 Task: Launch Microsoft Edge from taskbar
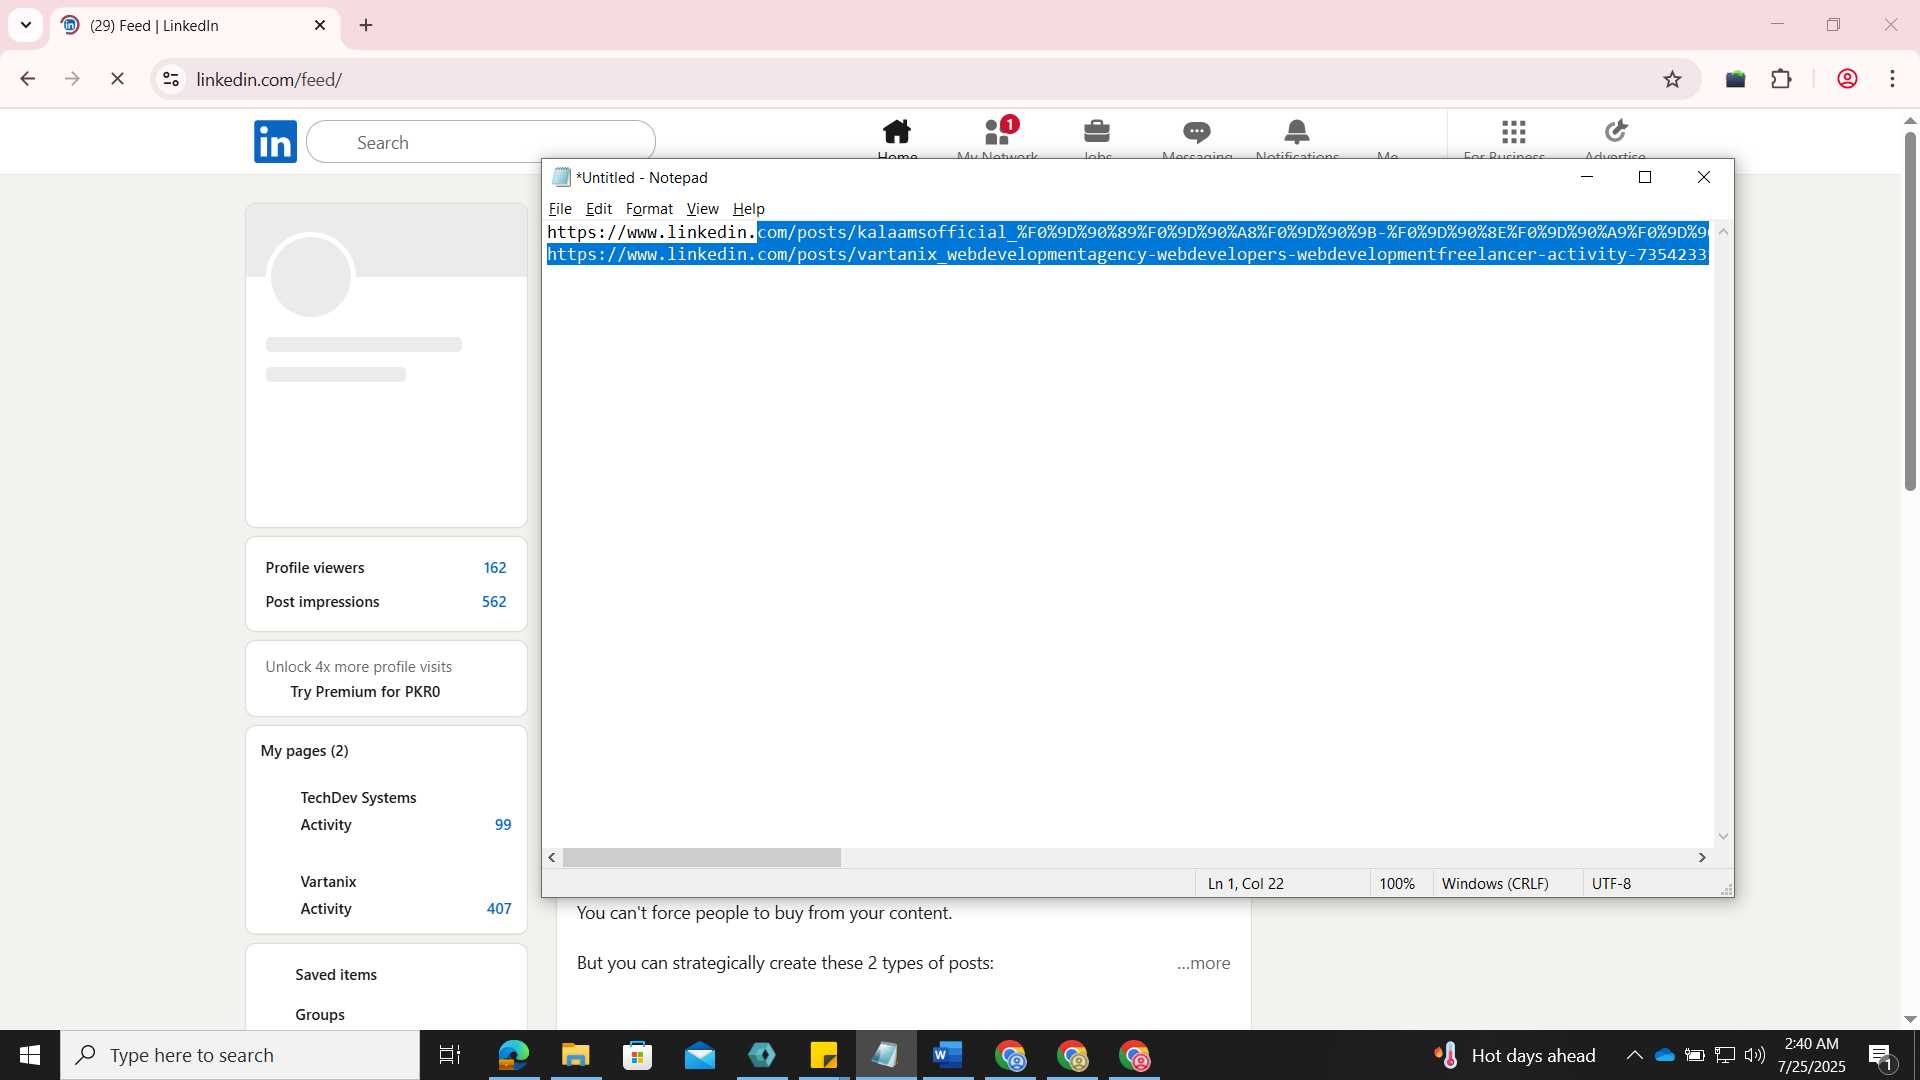(x=513, y=1055)
